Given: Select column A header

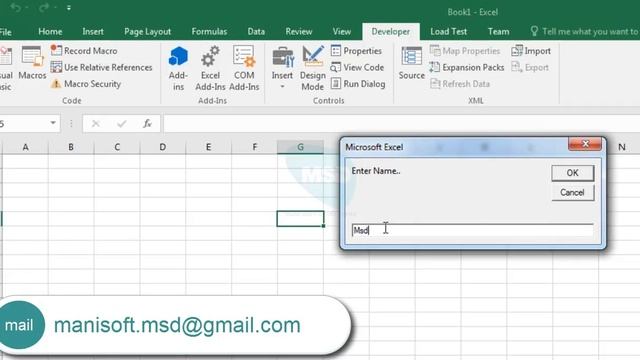Looking at the screenshot, I should pos(25,147).
